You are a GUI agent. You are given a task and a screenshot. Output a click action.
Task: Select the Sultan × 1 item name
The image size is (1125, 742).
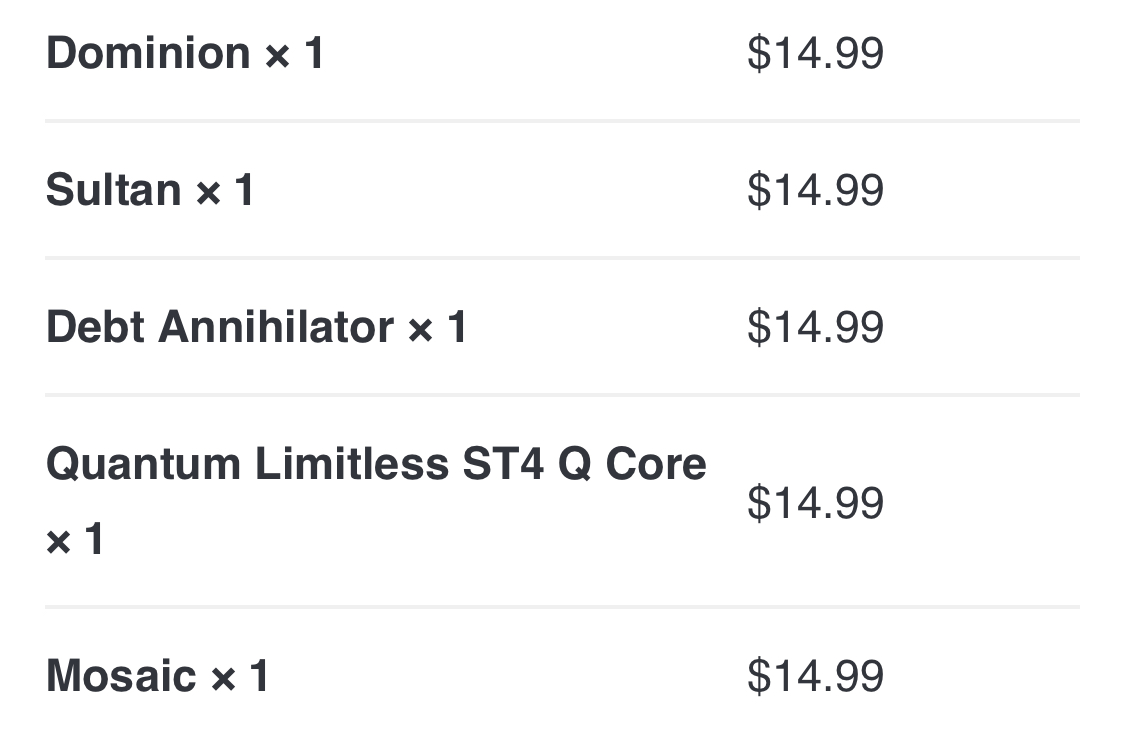coord(149,190)
